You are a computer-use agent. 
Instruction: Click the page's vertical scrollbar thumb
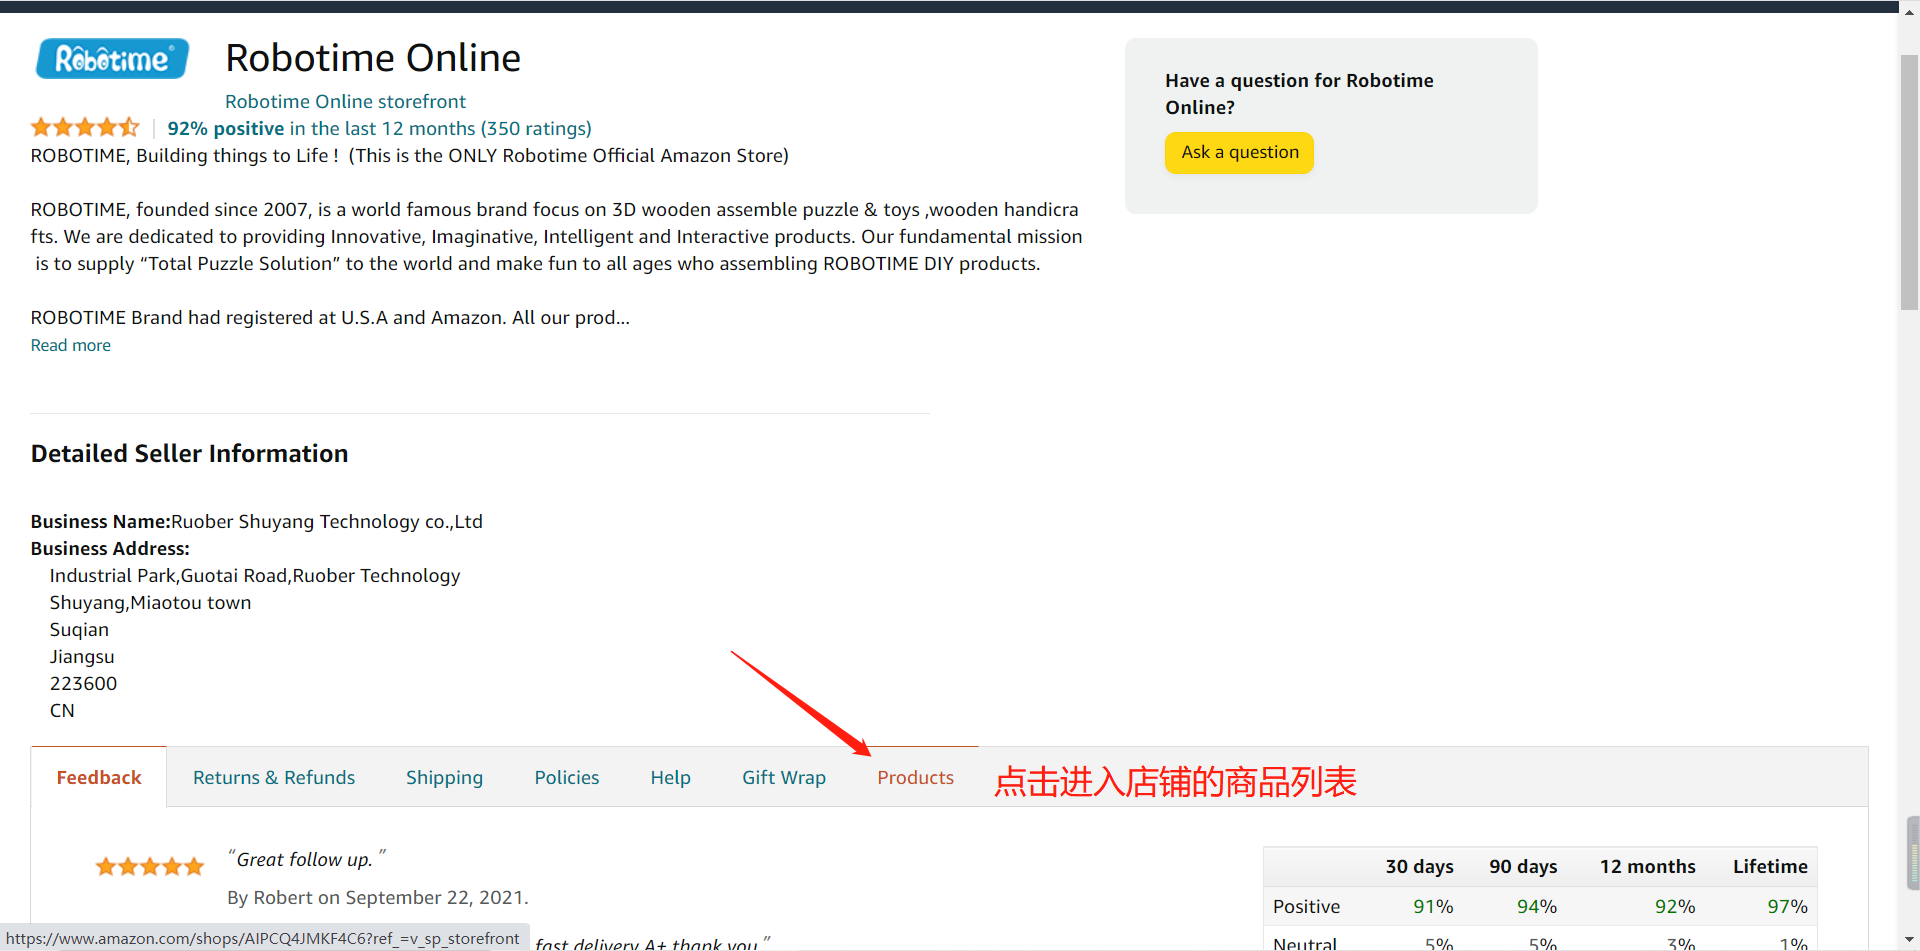(1909, 182)
